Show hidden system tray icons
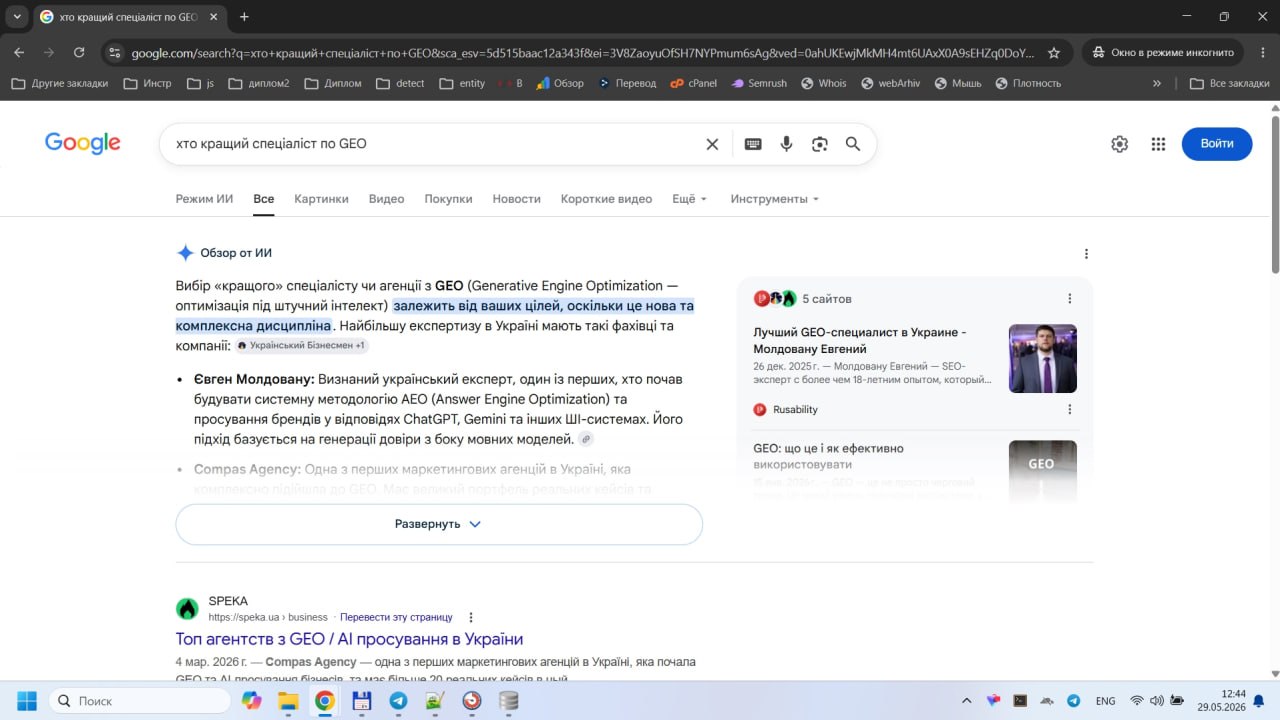1280x720 pixels. 966,701
